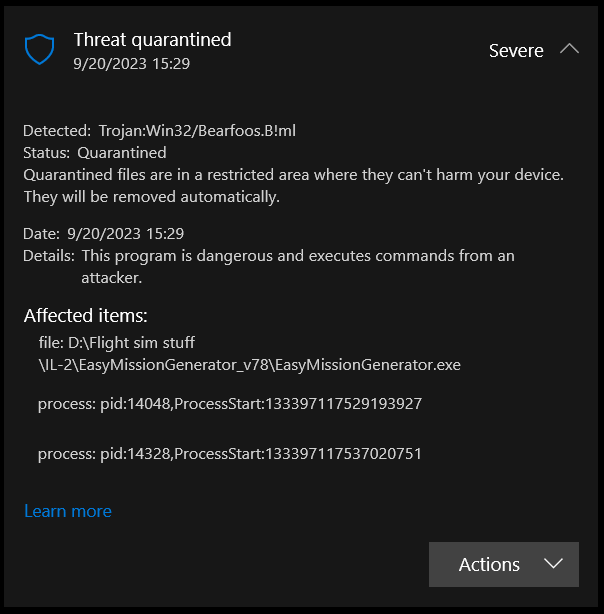Click the EasyMissionGenerator.exe path line
The image size is (604, 614).
(x=250, y=365)
